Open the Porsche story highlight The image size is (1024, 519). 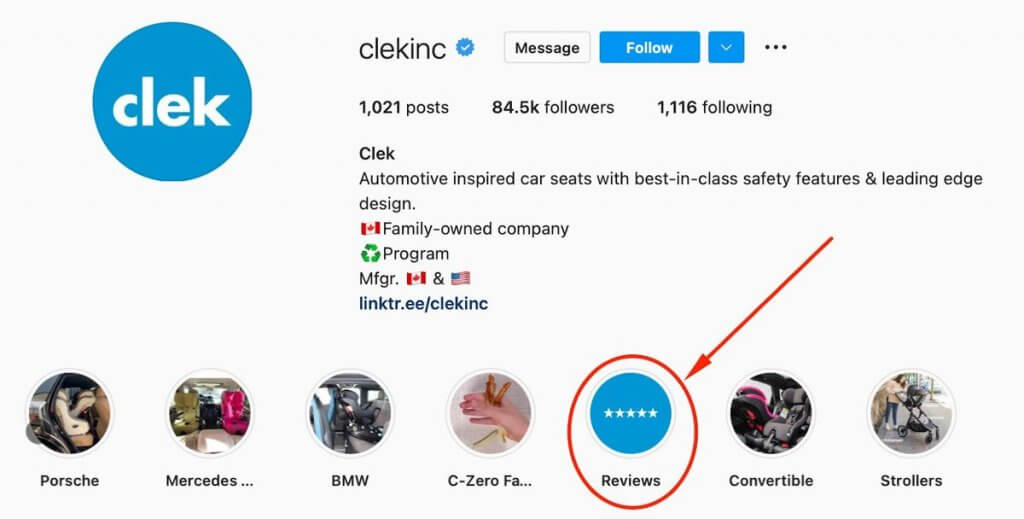click(70, 413)
